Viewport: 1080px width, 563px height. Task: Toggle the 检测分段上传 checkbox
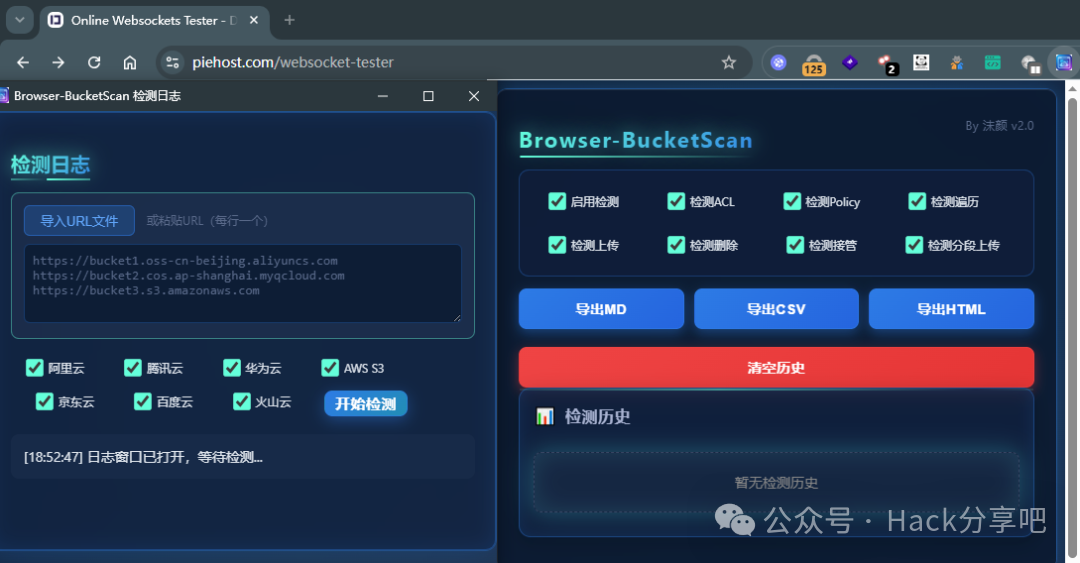914,245
